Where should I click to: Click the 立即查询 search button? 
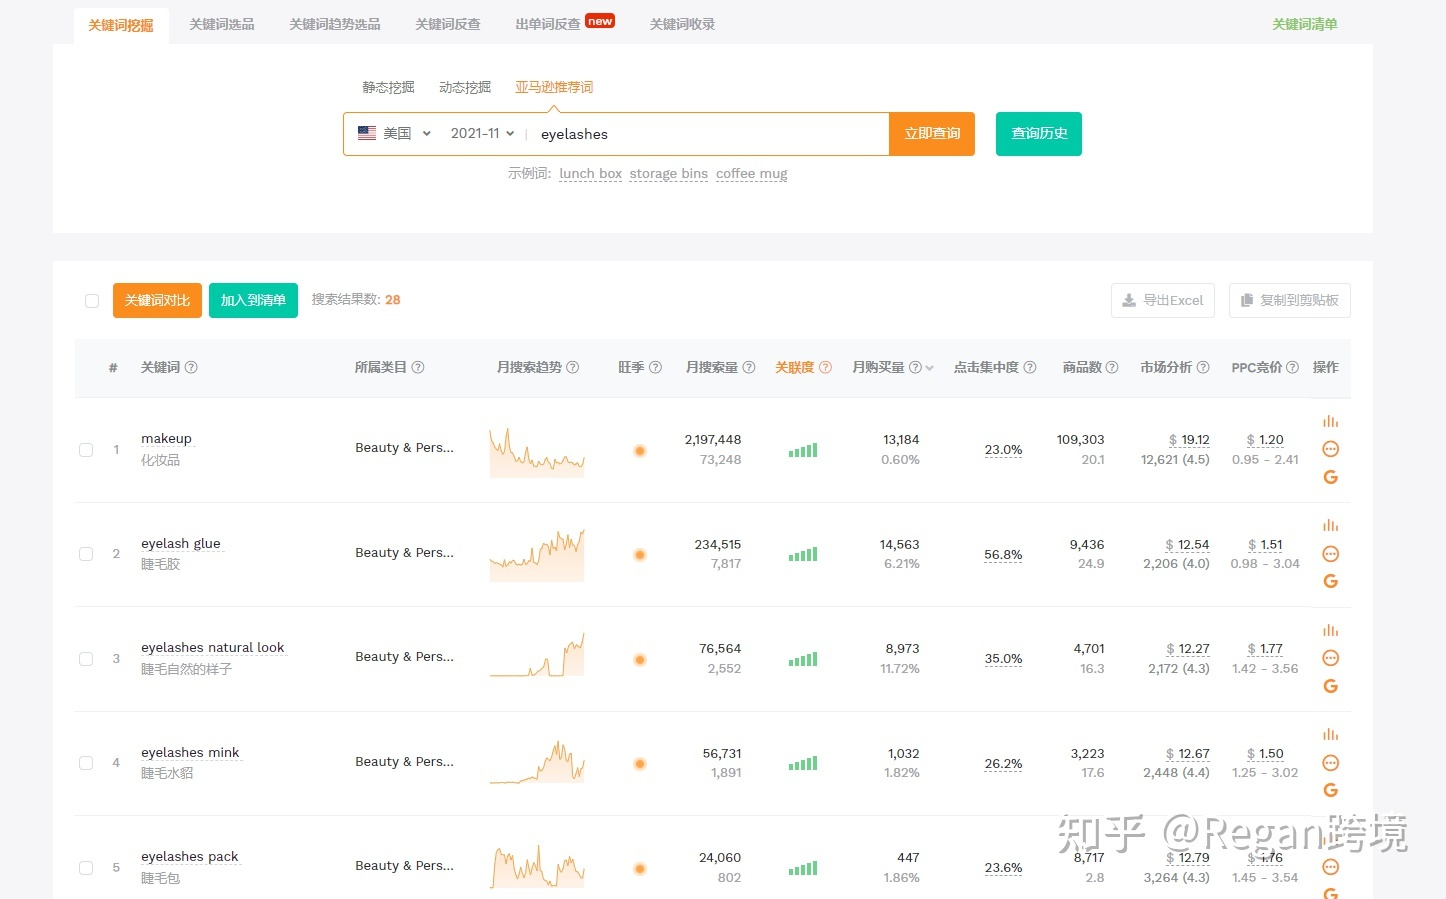(931, 133)
